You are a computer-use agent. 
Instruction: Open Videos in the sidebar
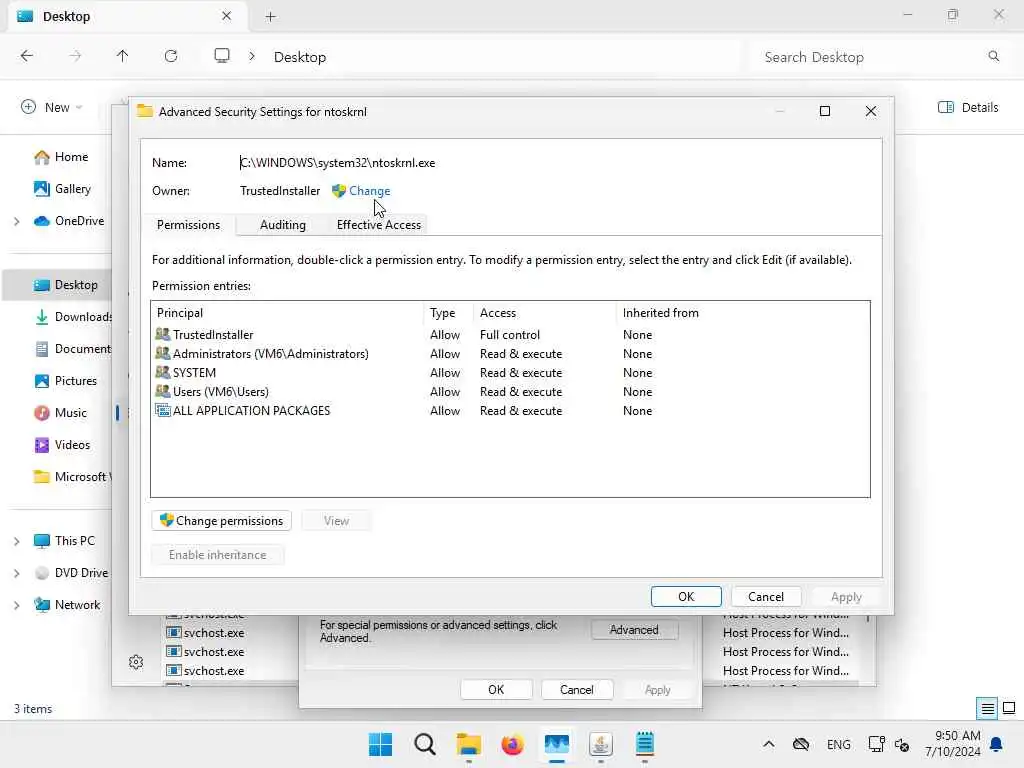tap(63, 445)
